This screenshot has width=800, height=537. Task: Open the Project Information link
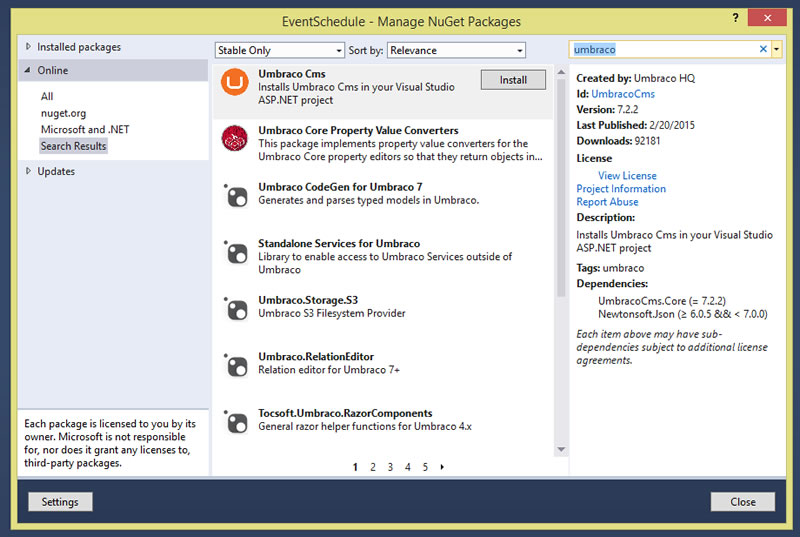point(621,189)
